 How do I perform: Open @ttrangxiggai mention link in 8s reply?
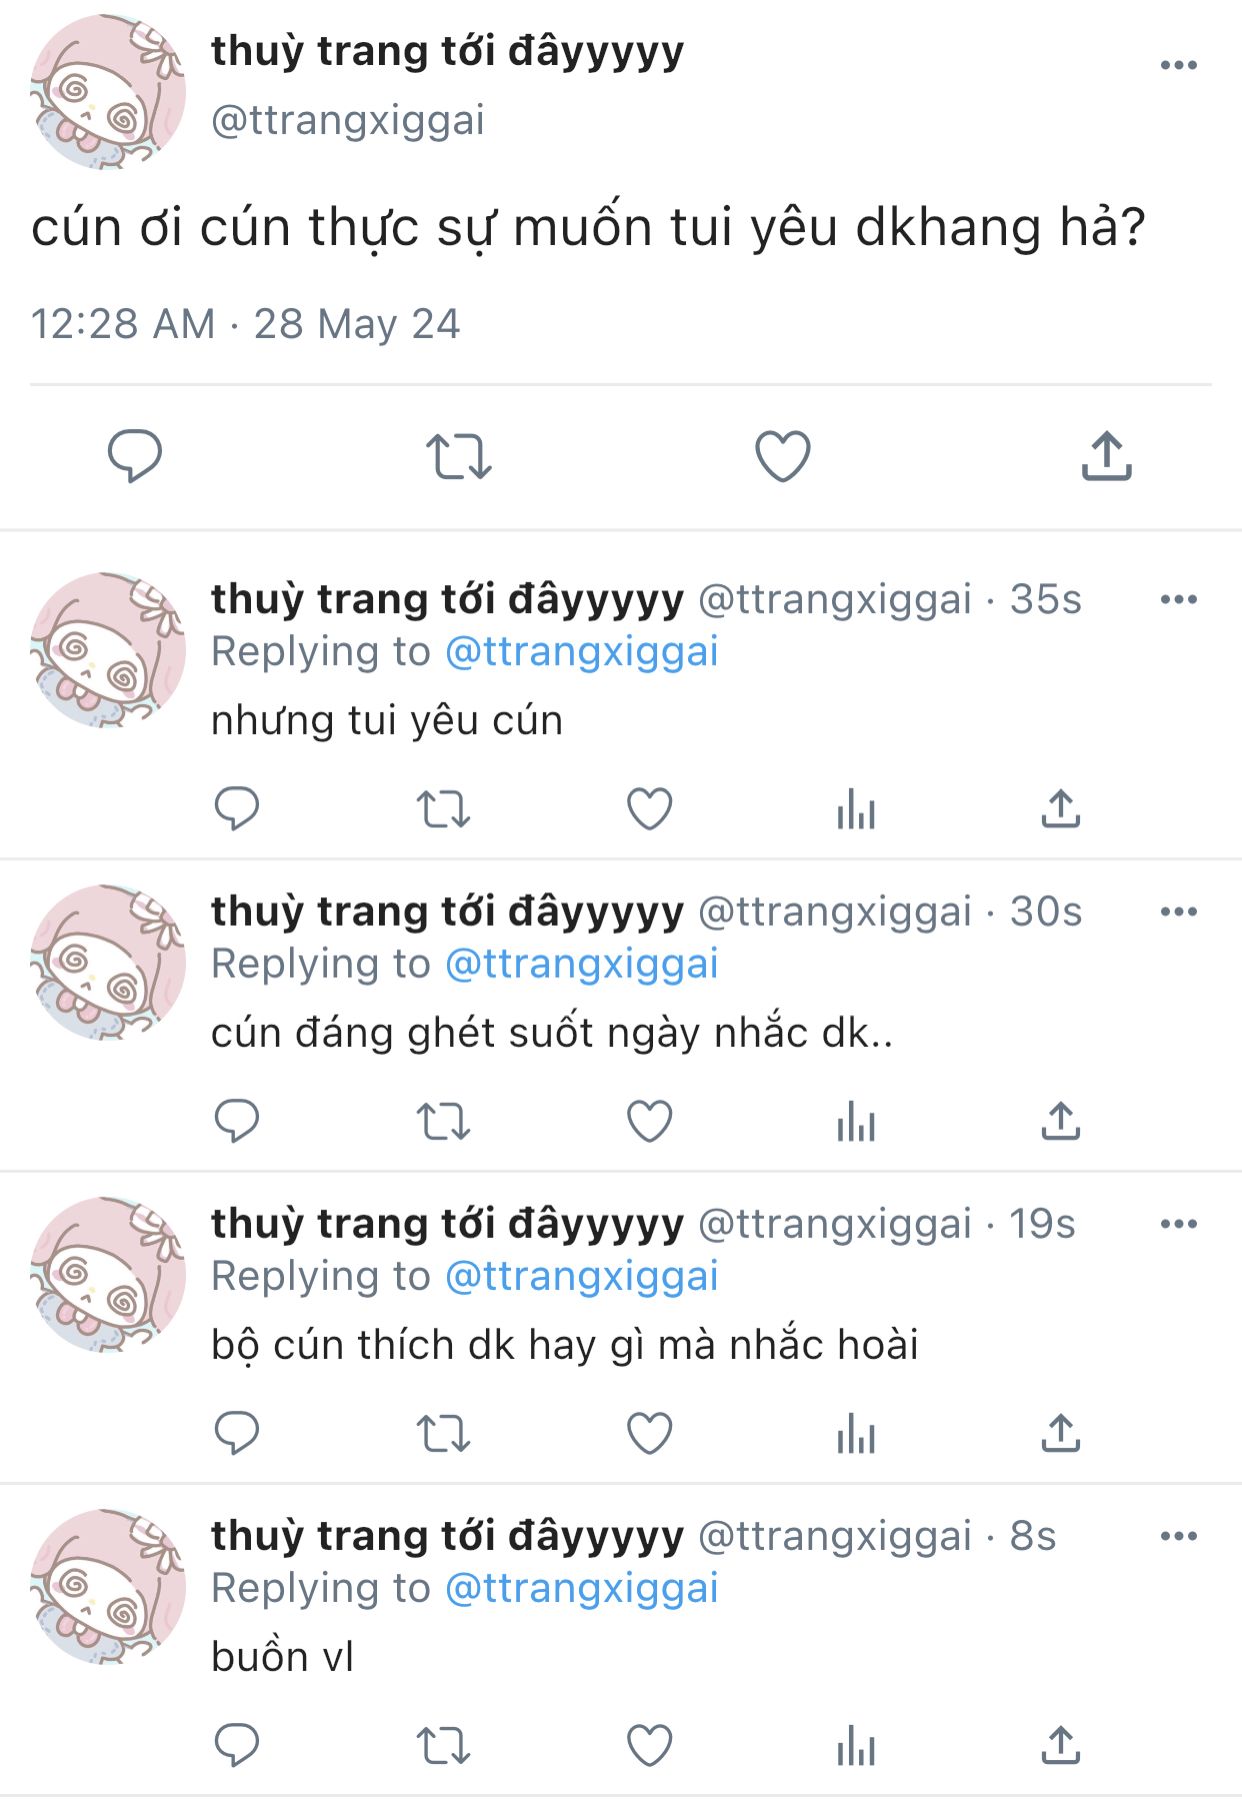(x=582, y=1588)
